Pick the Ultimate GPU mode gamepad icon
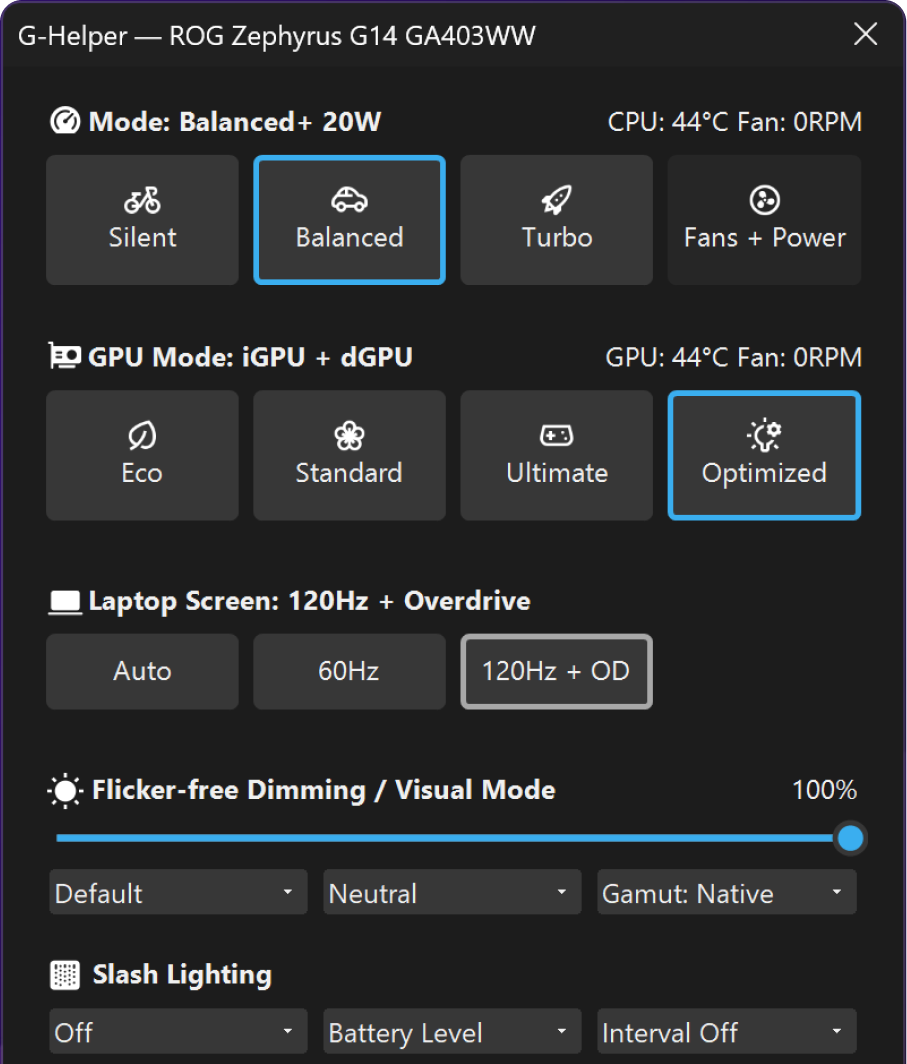The image size is (907, 1064). point(556,455)
